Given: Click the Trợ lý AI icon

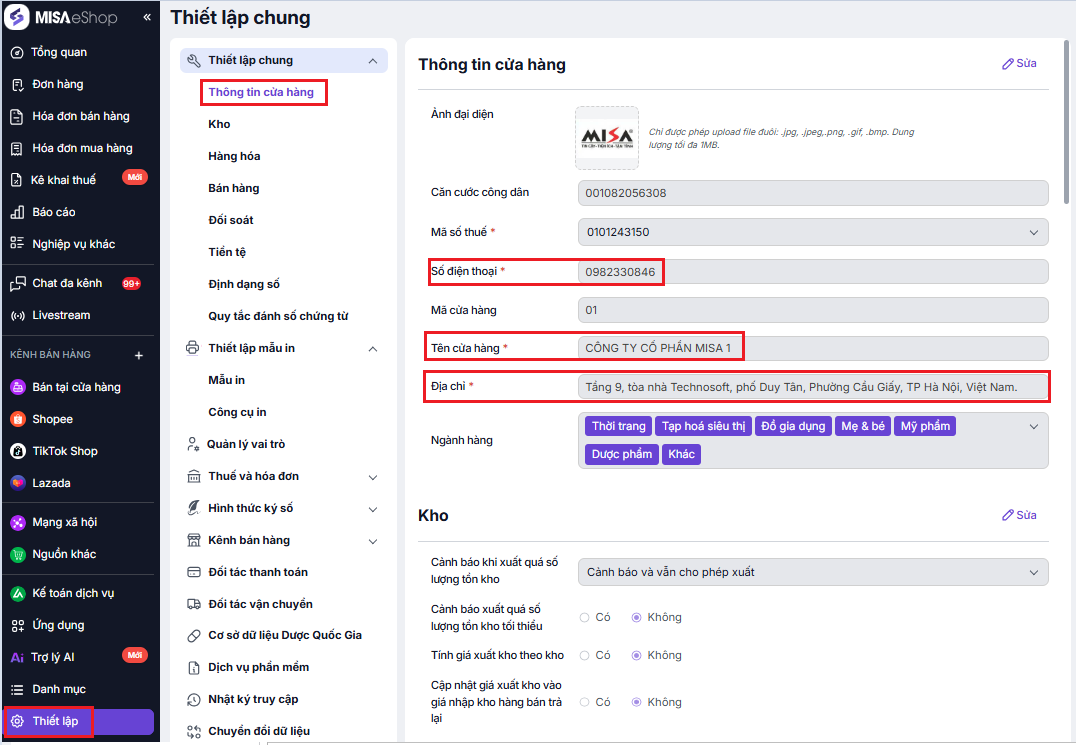Looking at the screenshot, I should pos(17,657).
